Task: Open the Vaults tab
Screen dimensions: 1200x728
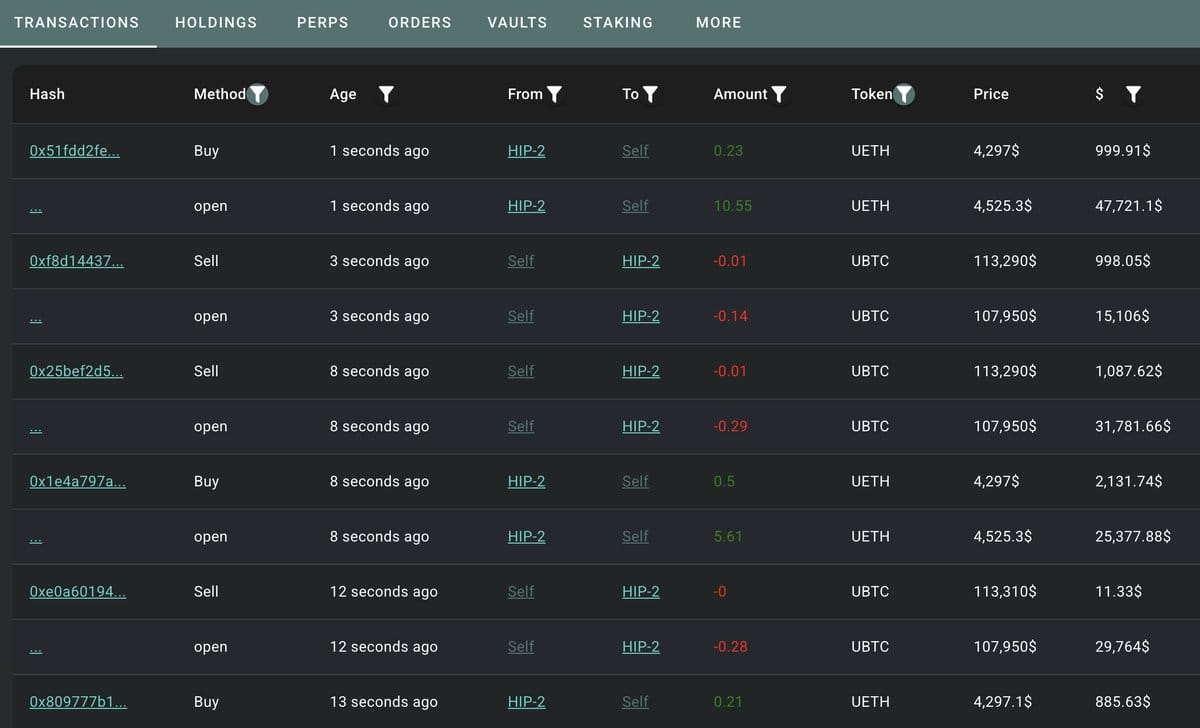Action: [517, 22]
